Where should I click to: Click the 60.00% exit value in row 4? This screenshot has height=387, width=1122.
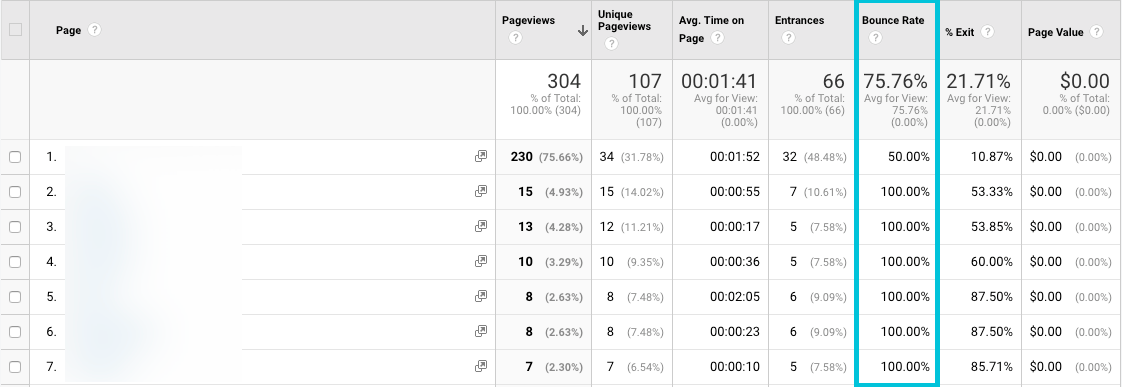point(992,262)
